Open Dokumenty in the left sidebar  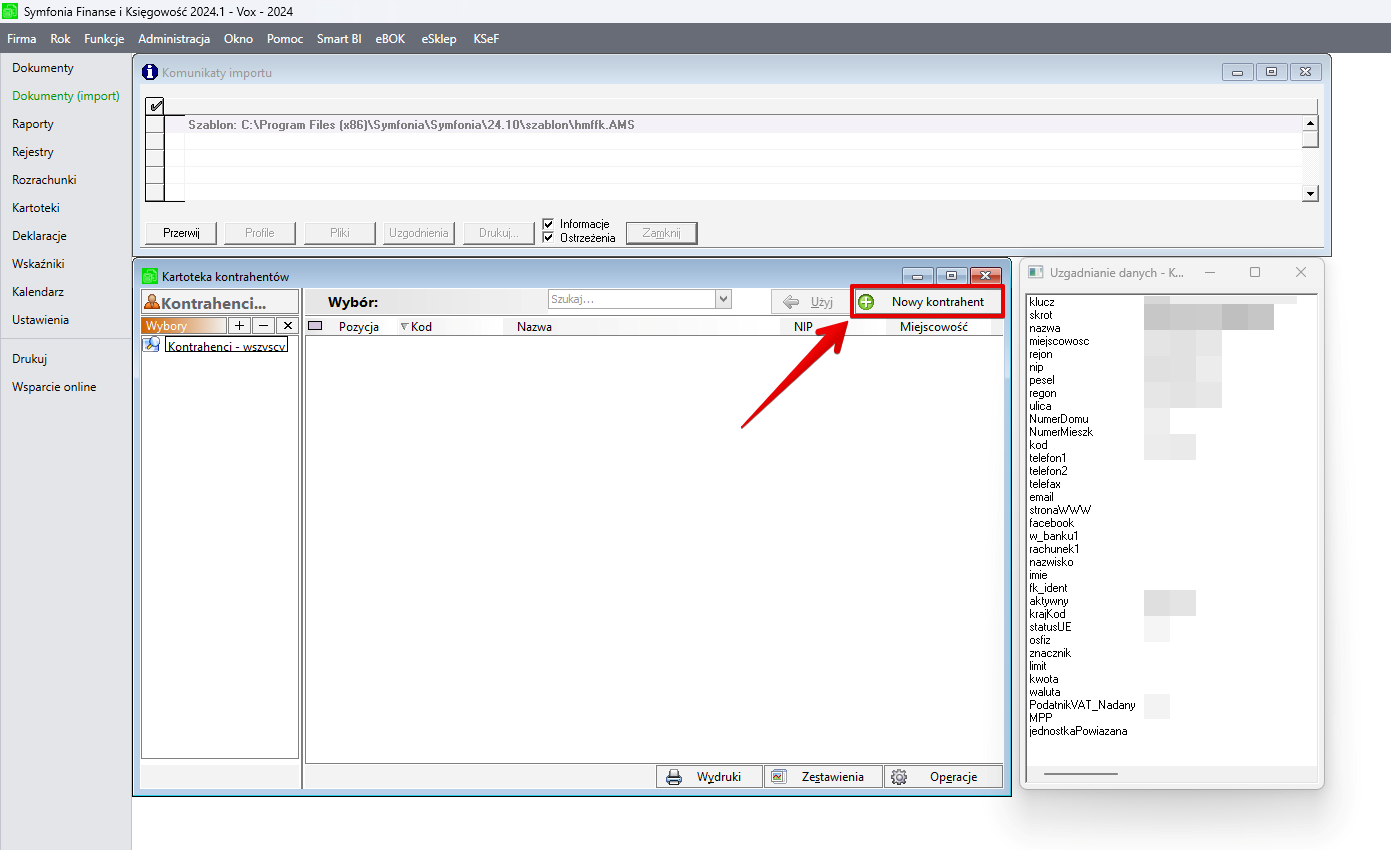tap(43, 68)
